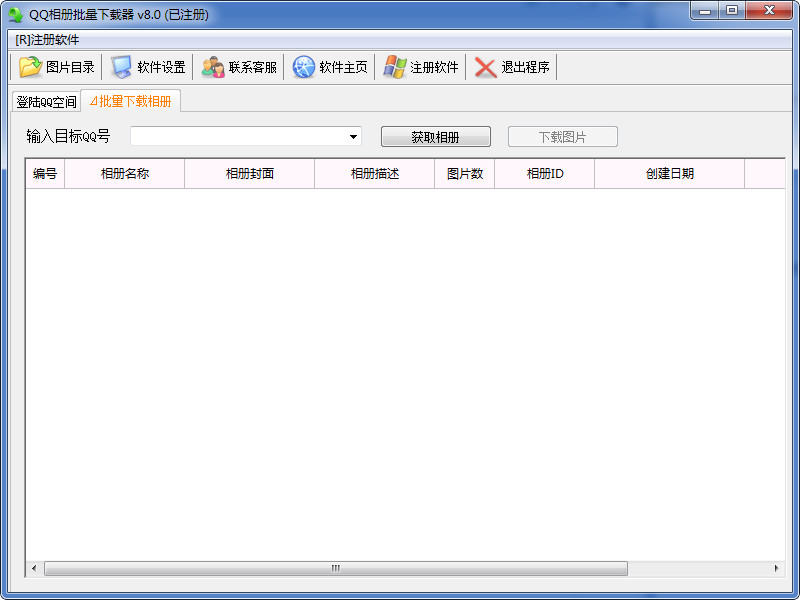Click the red X 退出程序 icon

click(485, 67)
